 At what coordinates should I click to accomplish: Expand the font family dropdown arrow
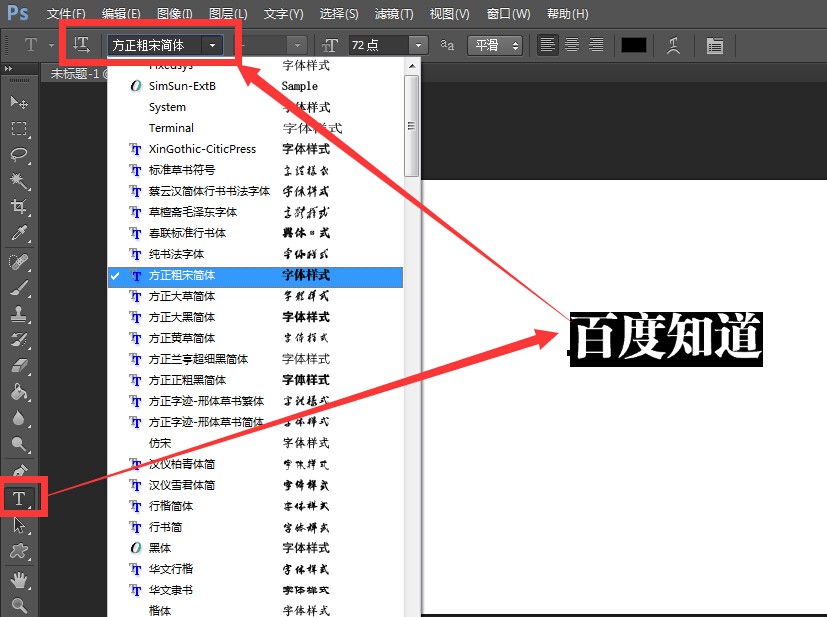(x=212, y=45)
